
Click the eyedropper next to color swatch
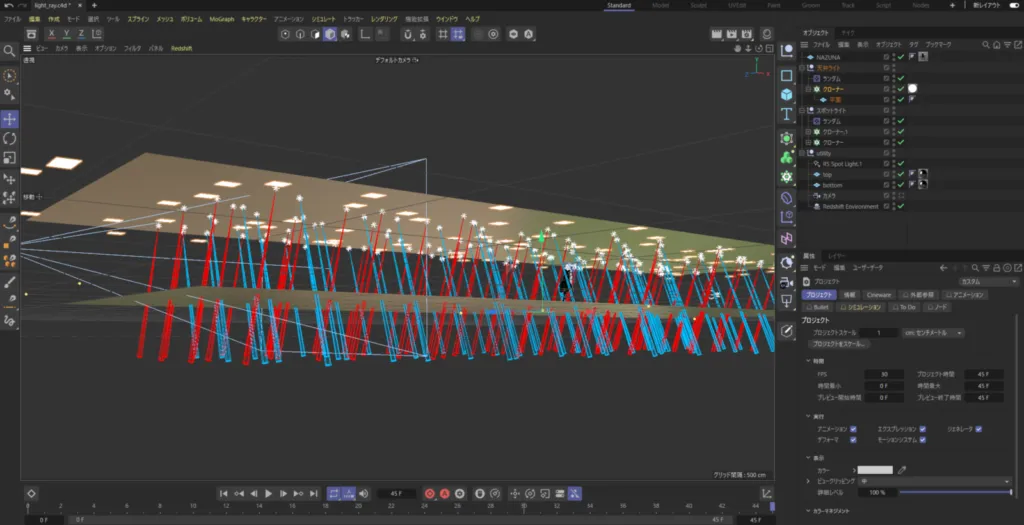point(902,469)
